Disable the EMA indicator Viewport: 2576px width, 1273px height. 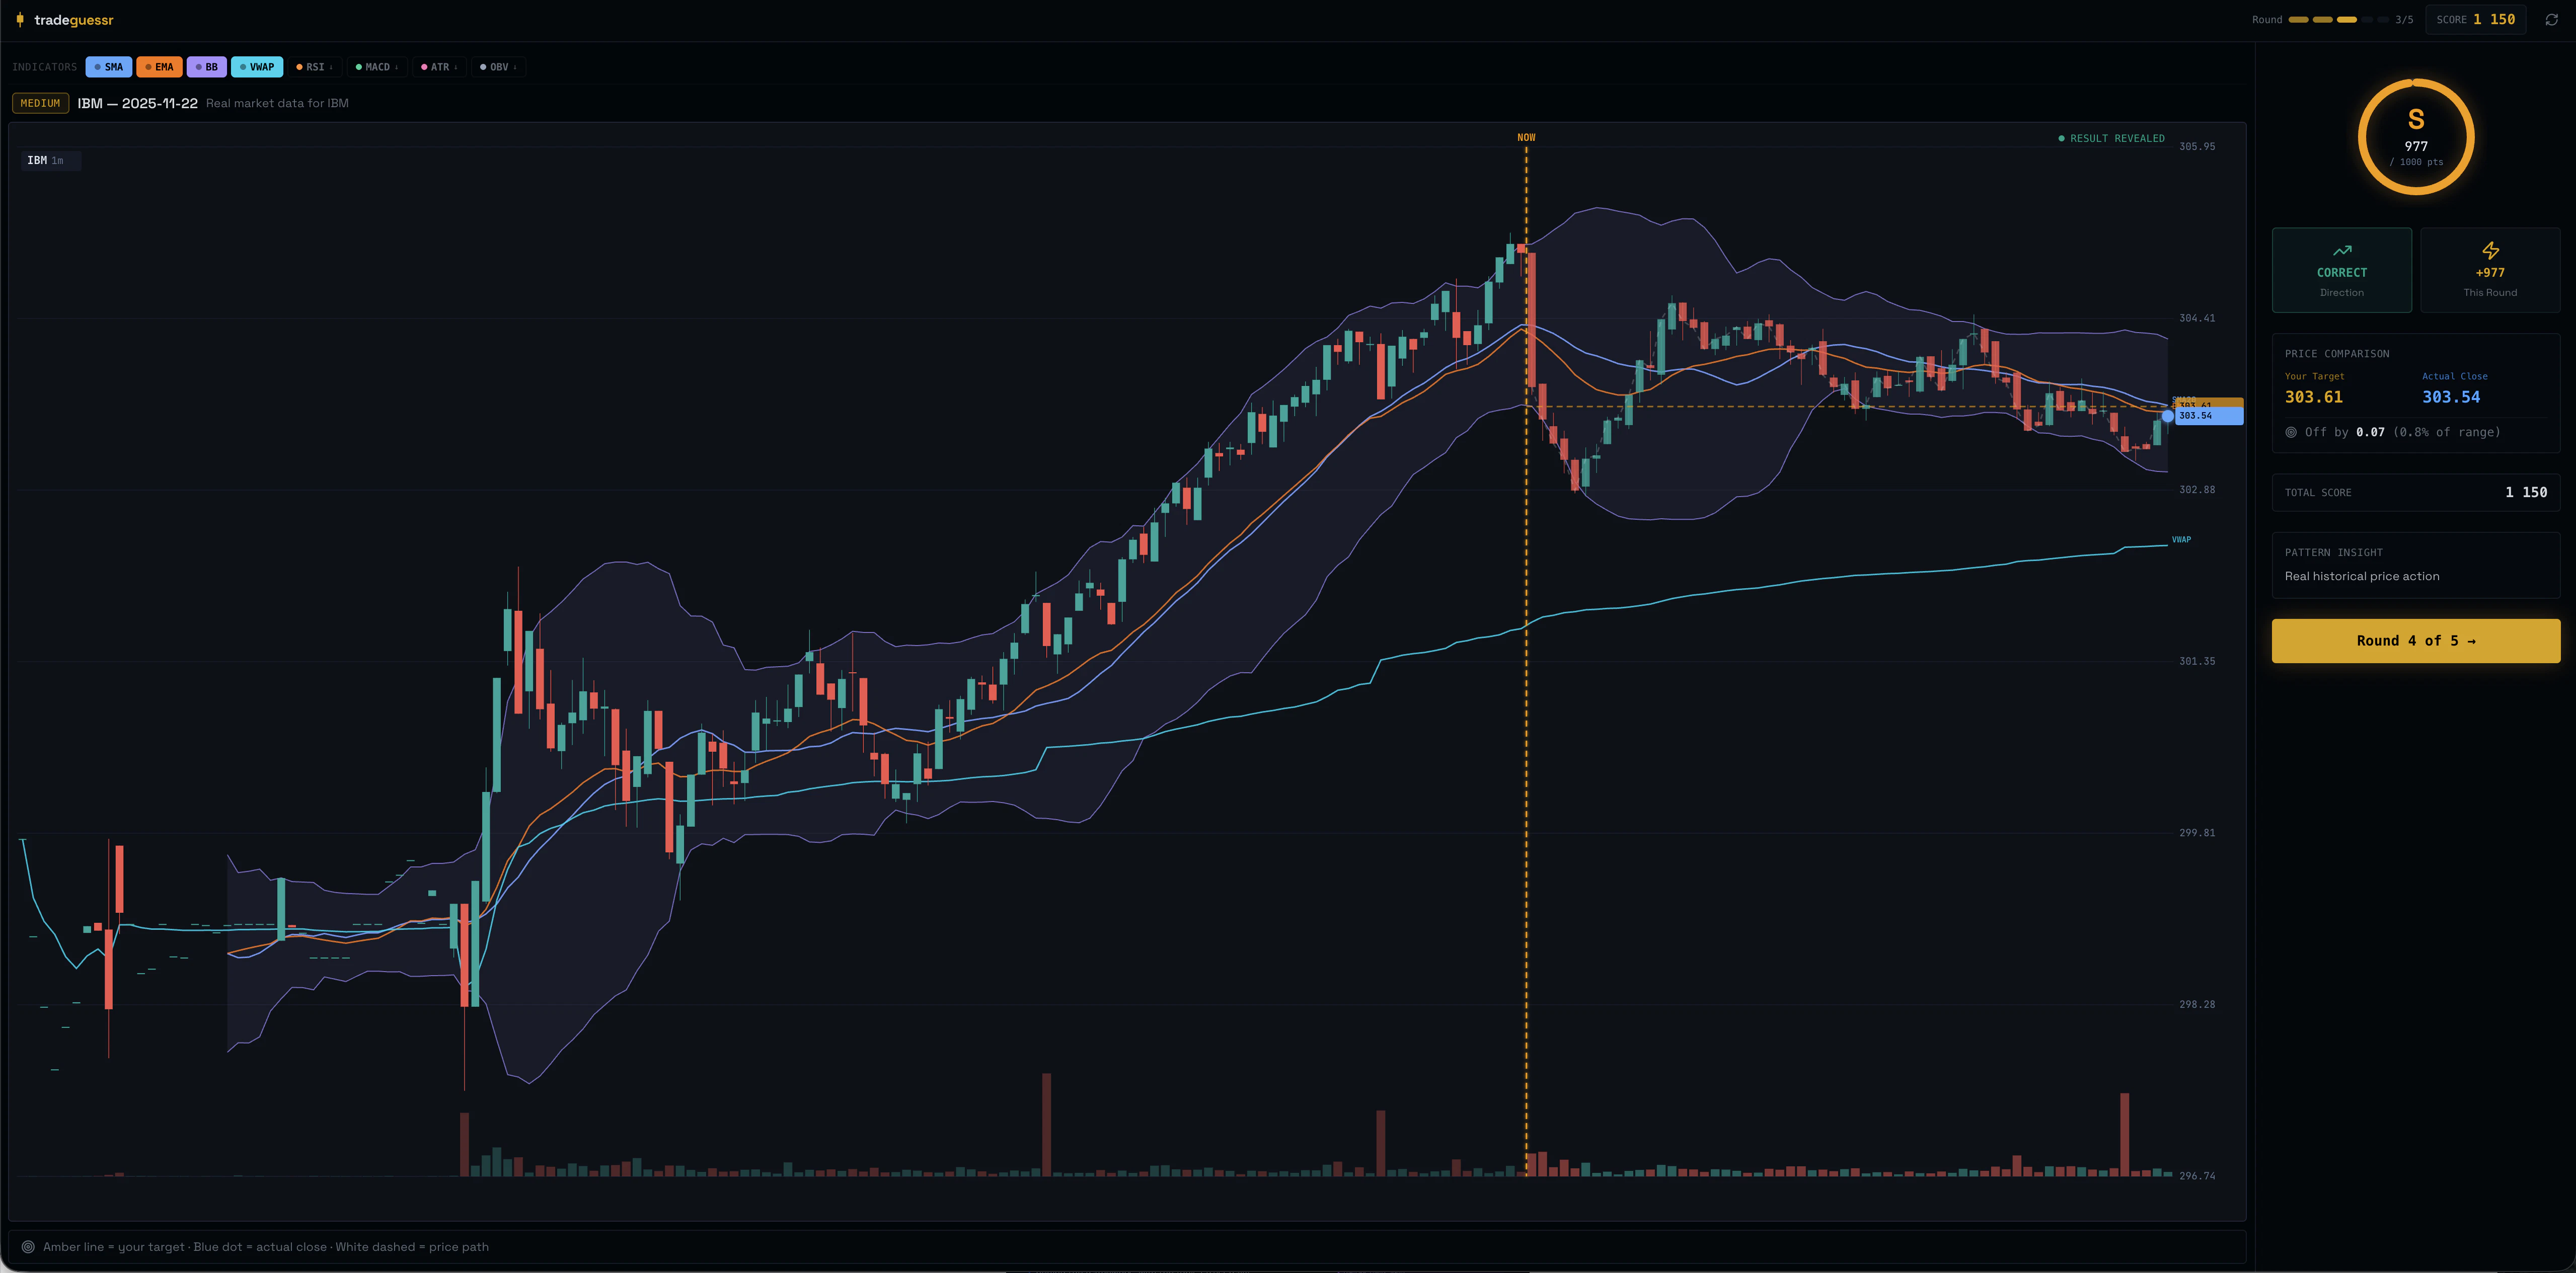point(160,67)
